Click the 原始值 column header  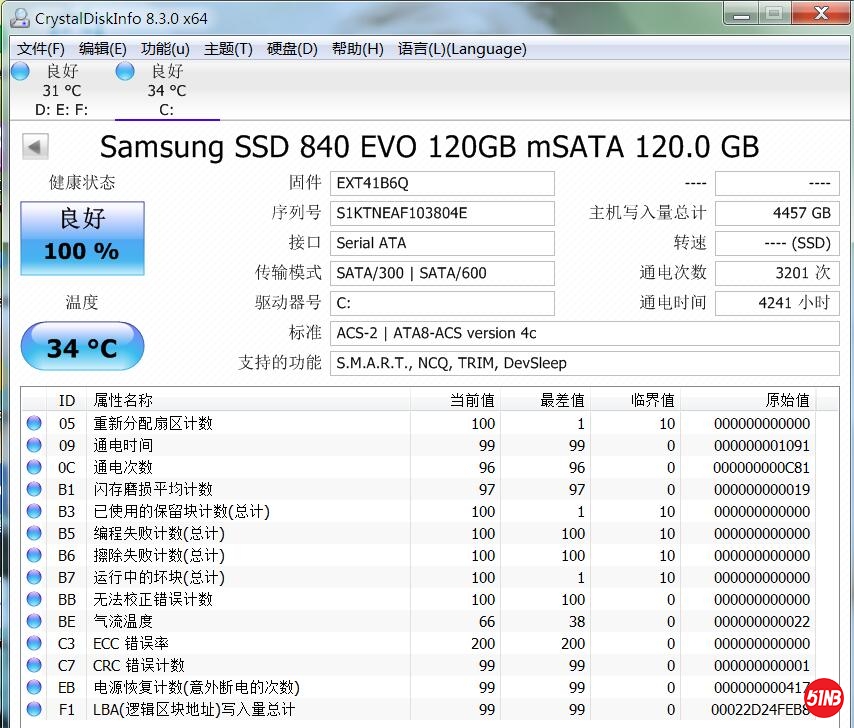click(787, 400)
